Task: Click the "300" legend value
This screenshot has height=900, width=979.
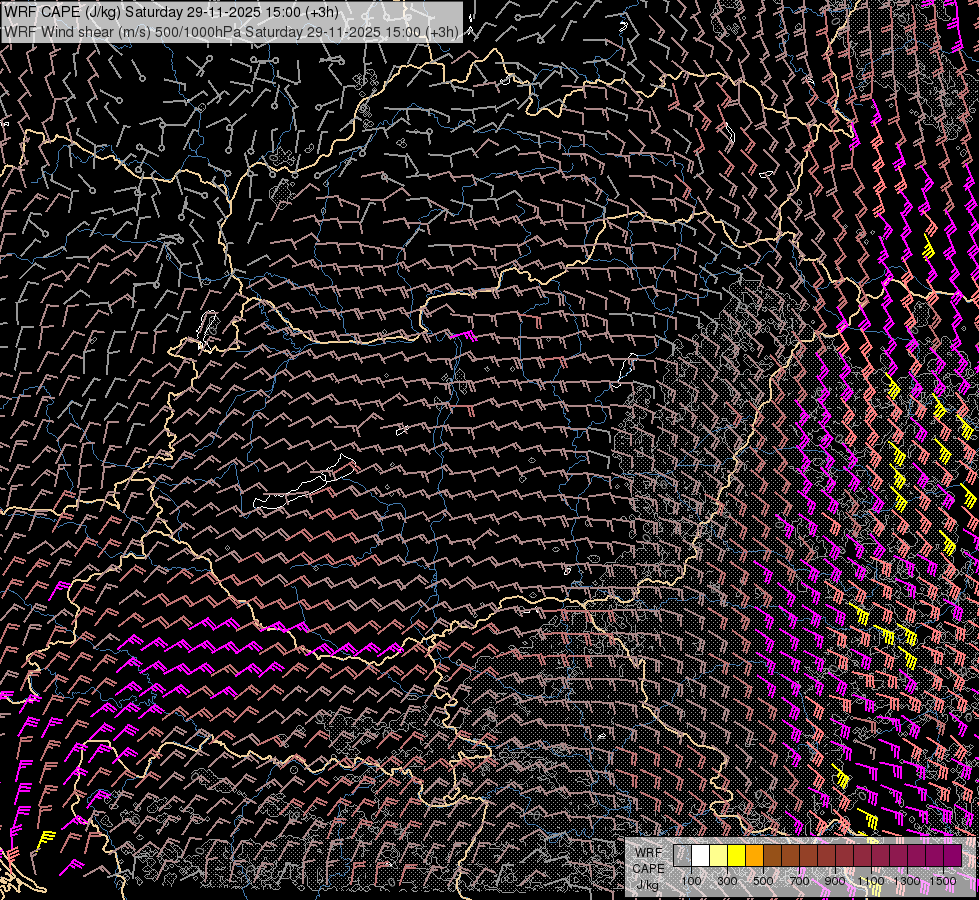Action: [727, 881]
